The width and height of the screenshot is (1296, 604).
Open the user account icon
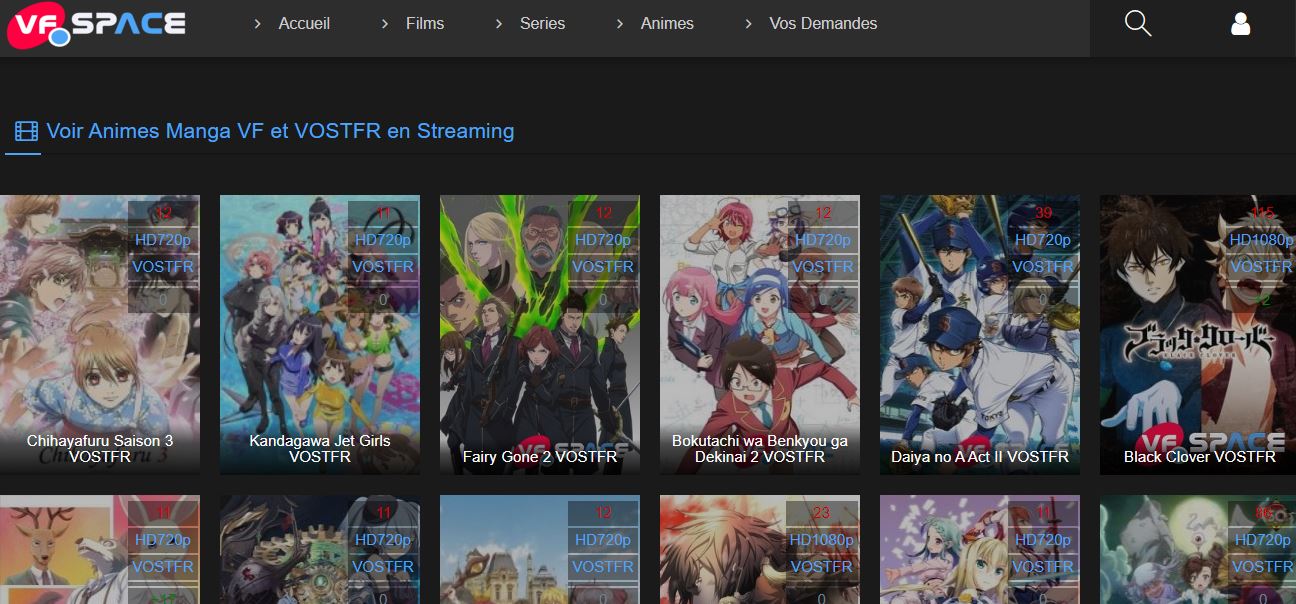[1240, 24]
